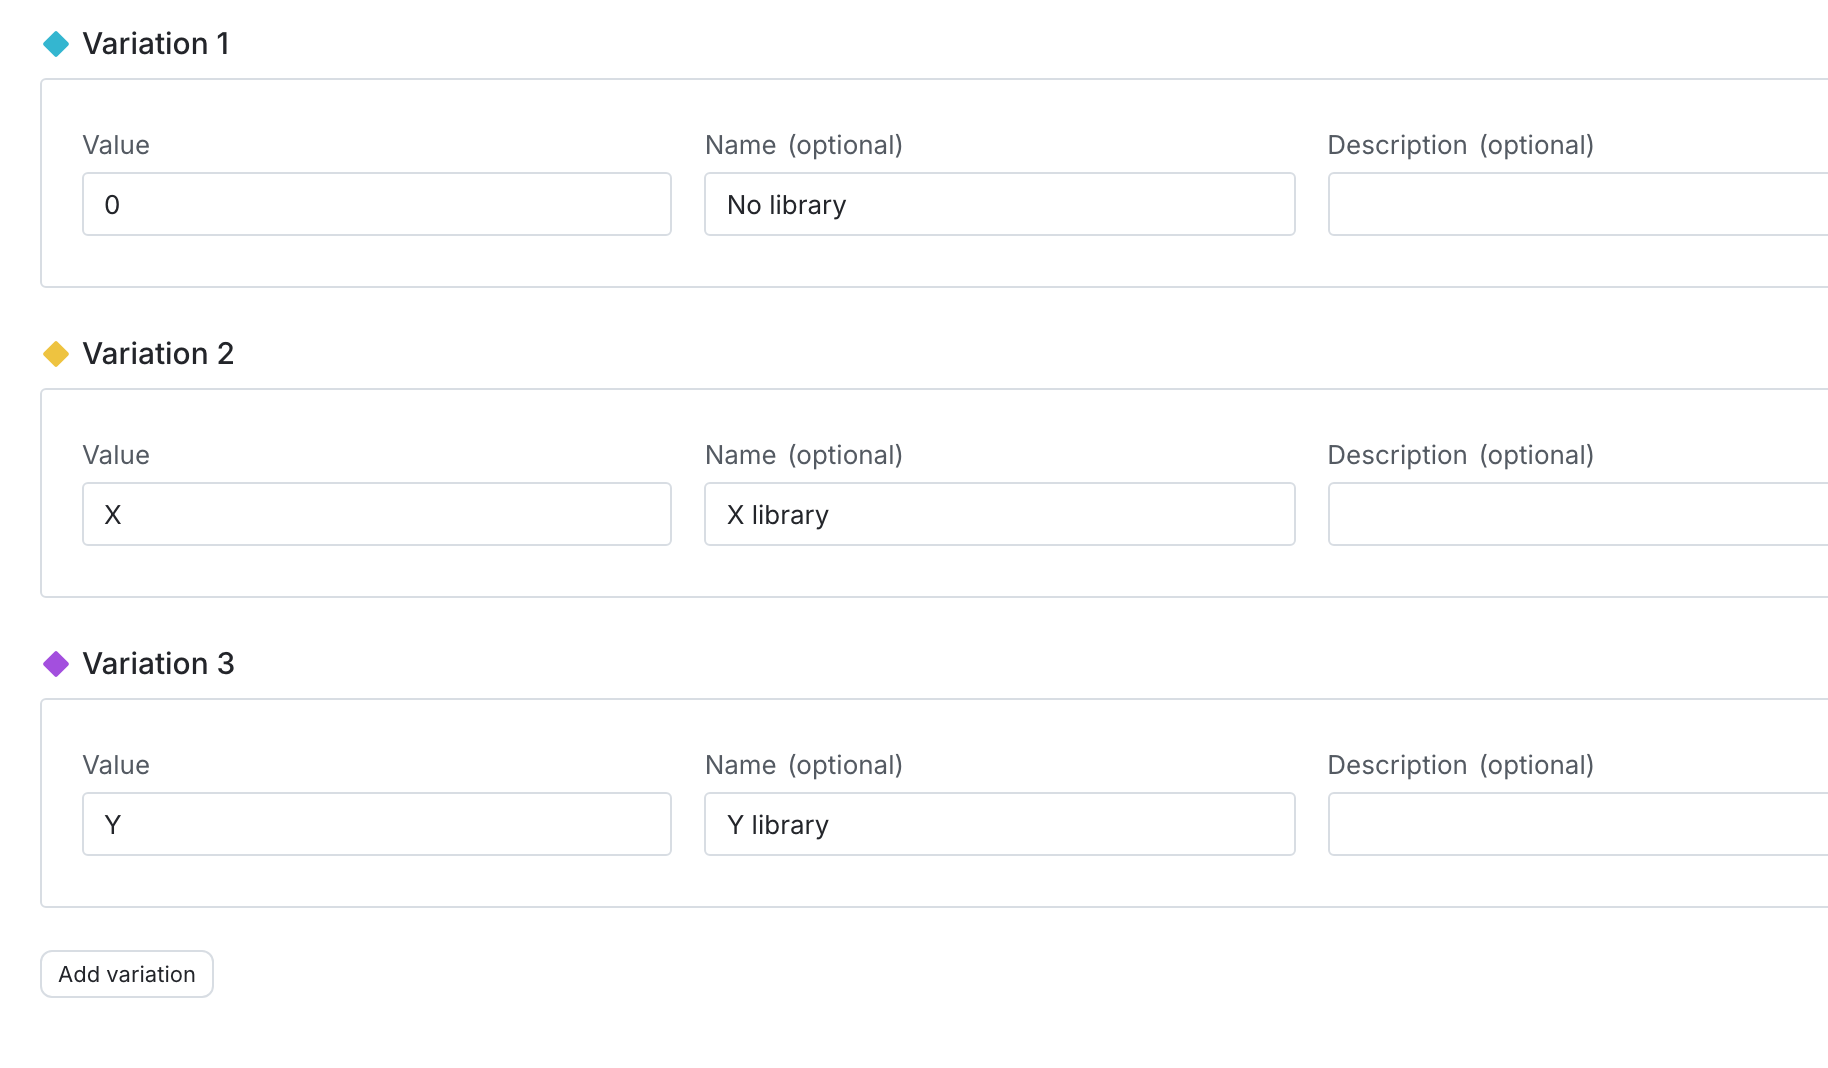
Task: Click the Value label above the Y field
Action: tap(115, 765)
